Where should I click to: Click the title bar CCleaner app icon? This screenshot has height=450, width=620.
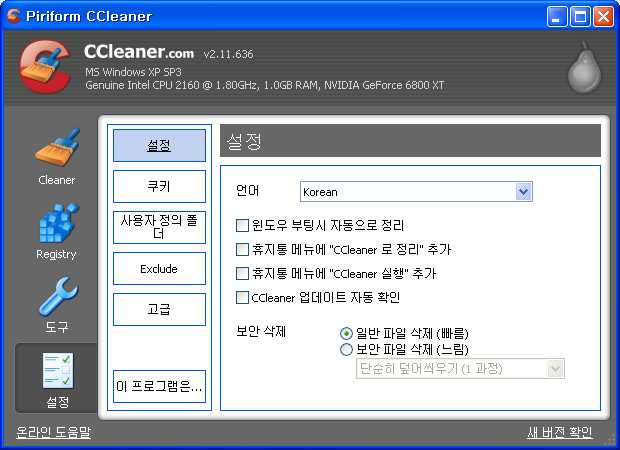pyautogui.click(x=14, y=16)
